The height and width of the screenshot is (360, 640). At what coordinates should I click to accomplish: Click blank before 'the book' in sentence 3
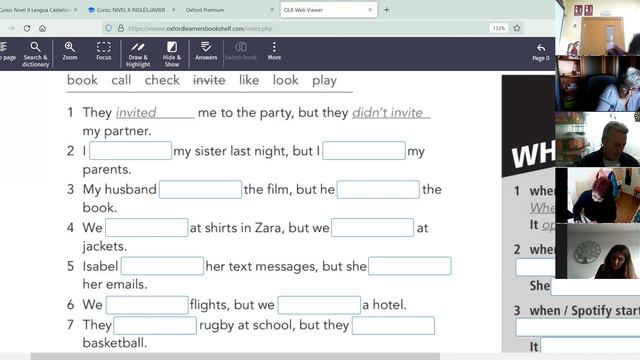[378, 189]
